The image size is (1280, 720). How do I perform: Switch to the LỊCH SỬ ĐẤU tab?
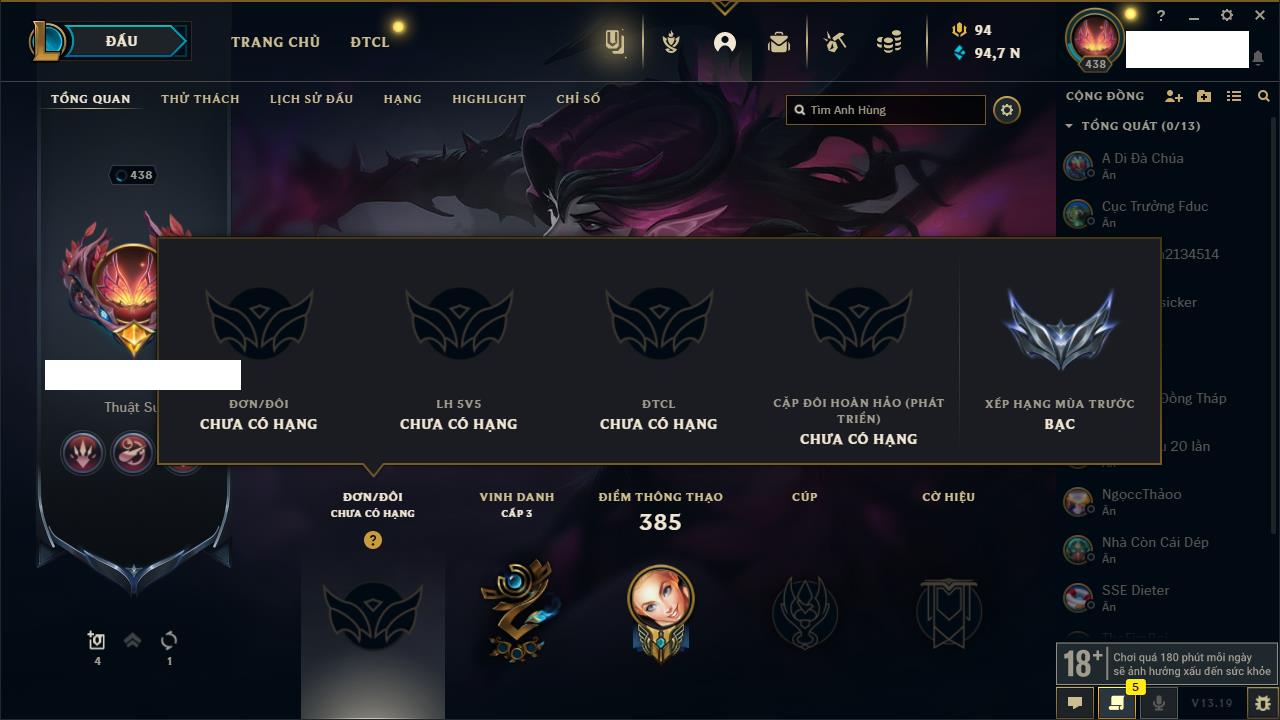click(x=311, y=99)
